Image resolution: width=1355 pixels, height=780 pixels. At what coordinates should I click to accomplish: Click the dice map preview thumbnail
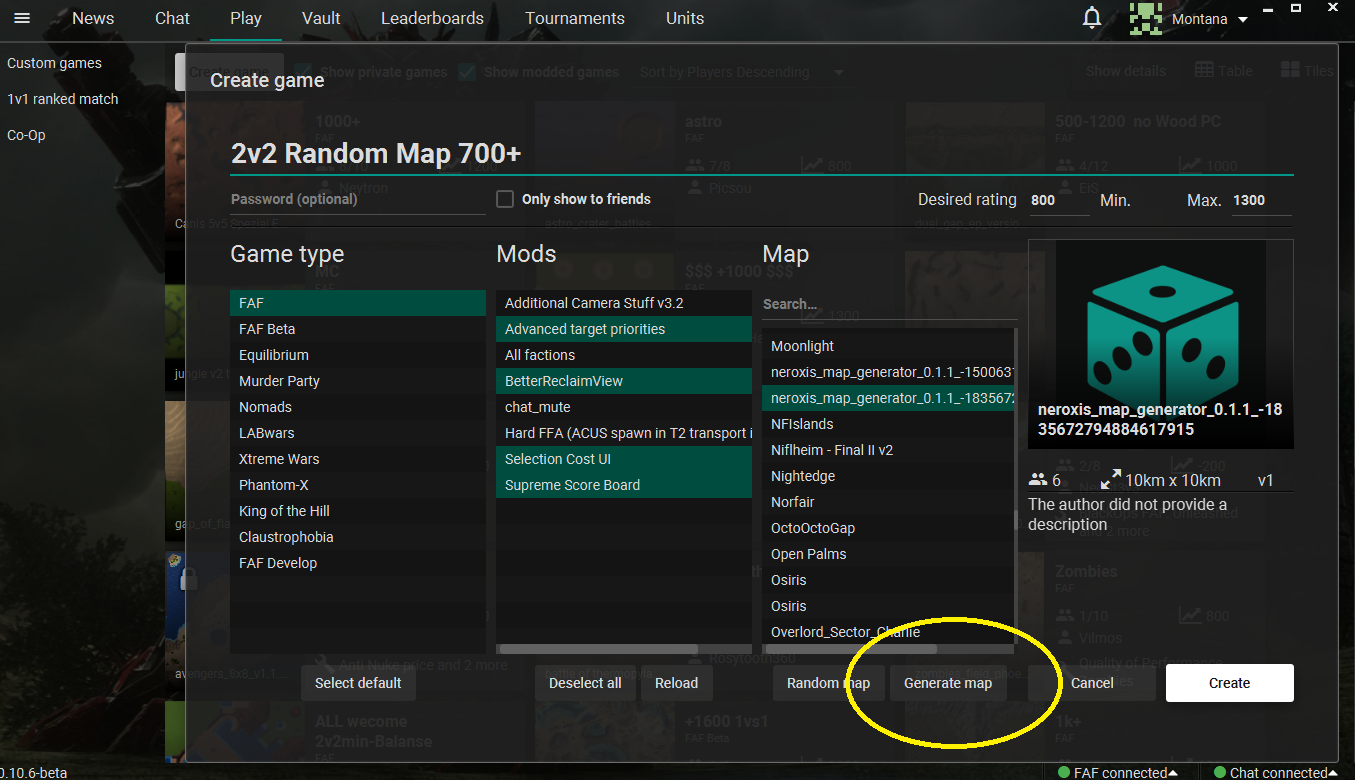point(1160,344)
